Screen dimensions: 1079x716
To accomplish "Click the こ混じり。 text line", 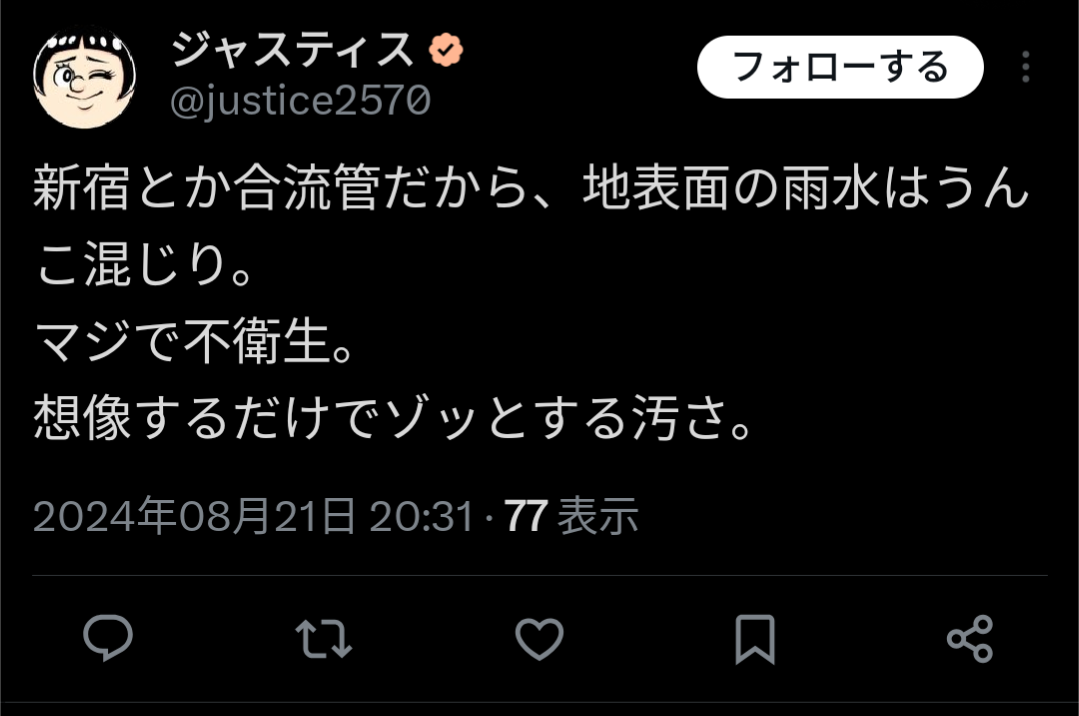I will (x=145, y=264).
